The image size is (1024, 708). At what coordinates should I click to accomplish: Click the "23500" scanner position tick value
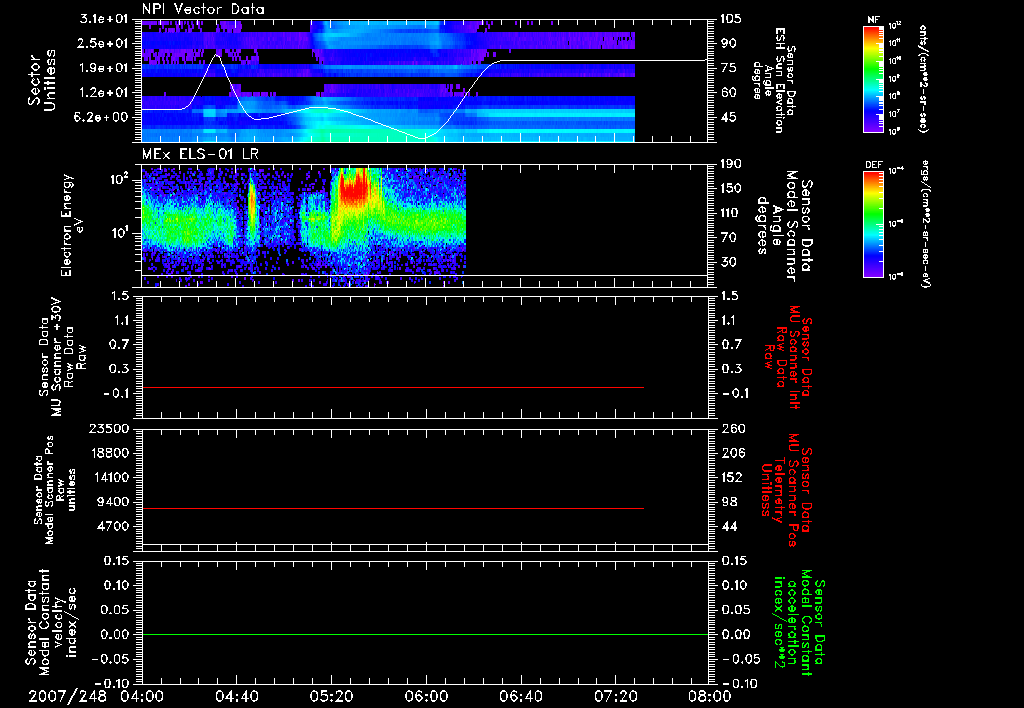coord(109,428)
